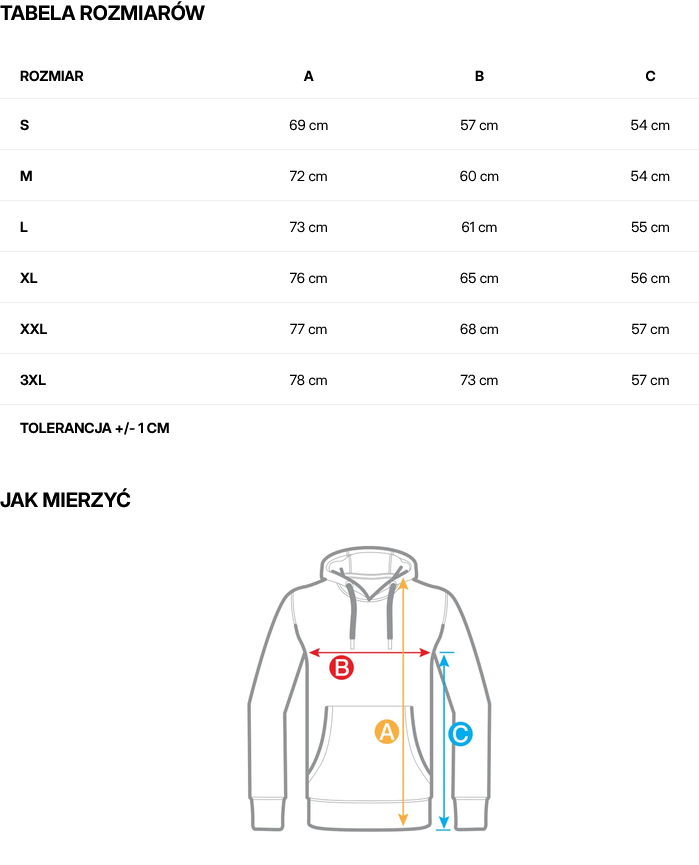Click the JAK MIERZYĆ heading
This screenshot has height=865, width=699.
(66, 500)
